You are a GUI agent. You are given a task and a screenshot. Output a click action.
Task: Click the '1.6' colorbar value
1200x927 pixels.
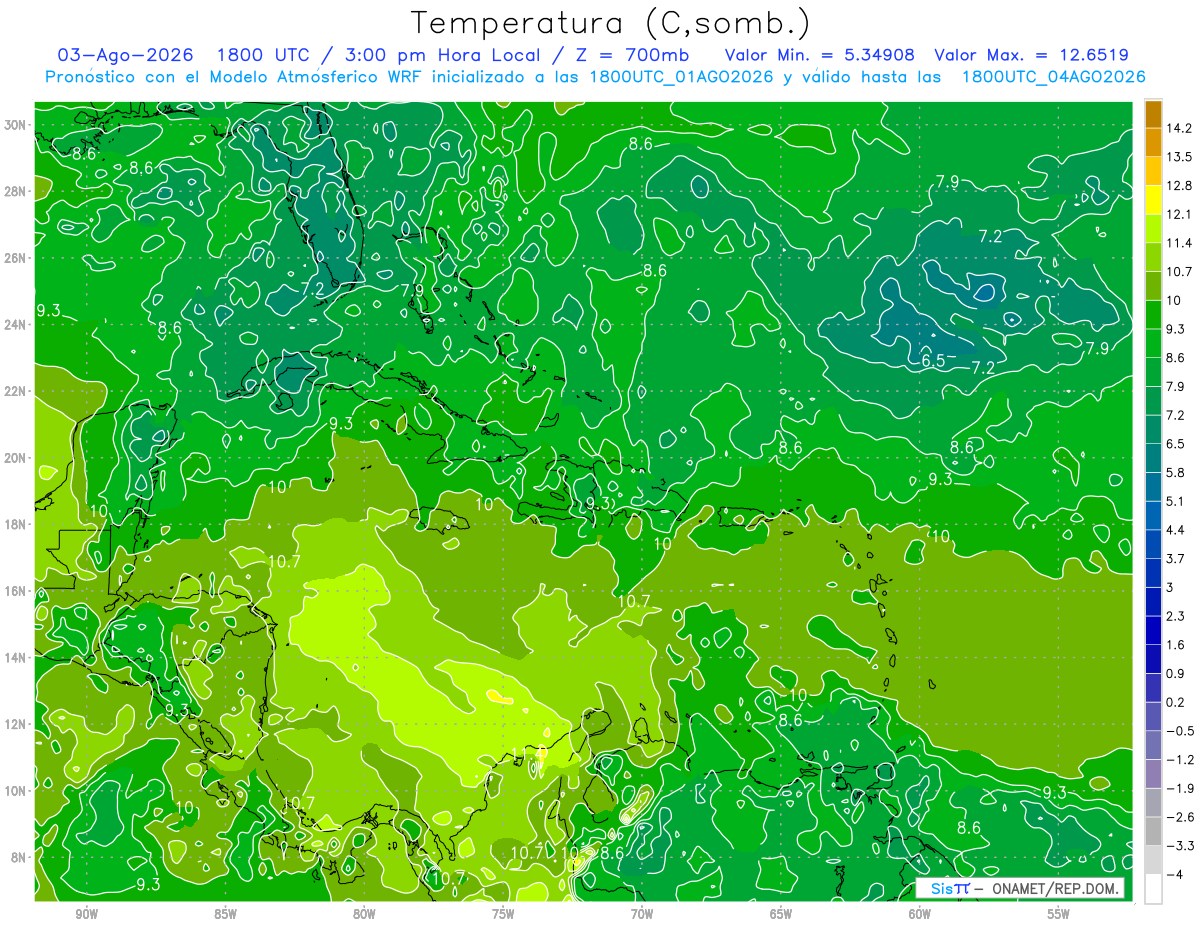[1176, 645]
